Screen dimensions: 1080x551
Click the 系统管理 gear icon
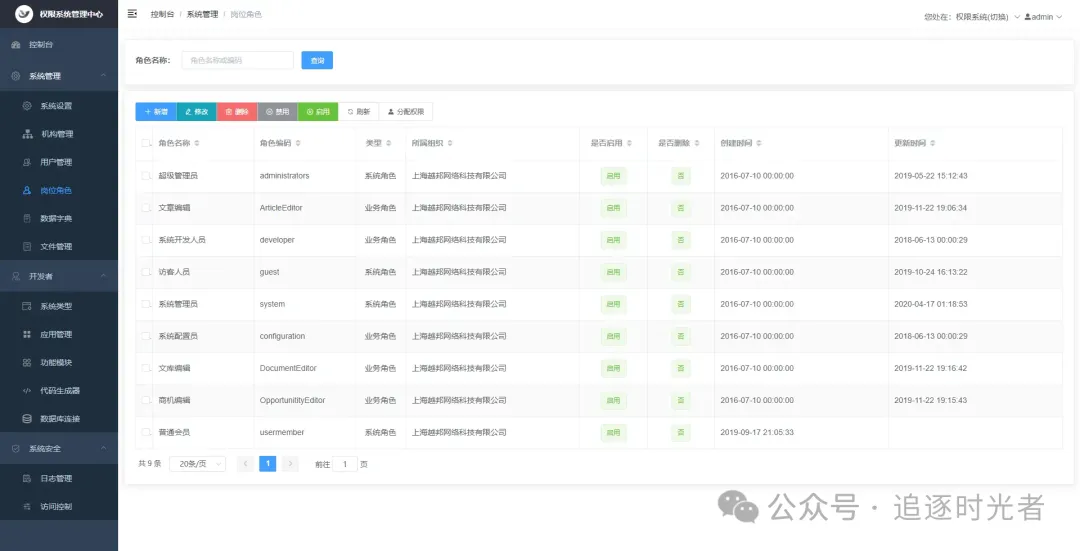coord(16,76)
